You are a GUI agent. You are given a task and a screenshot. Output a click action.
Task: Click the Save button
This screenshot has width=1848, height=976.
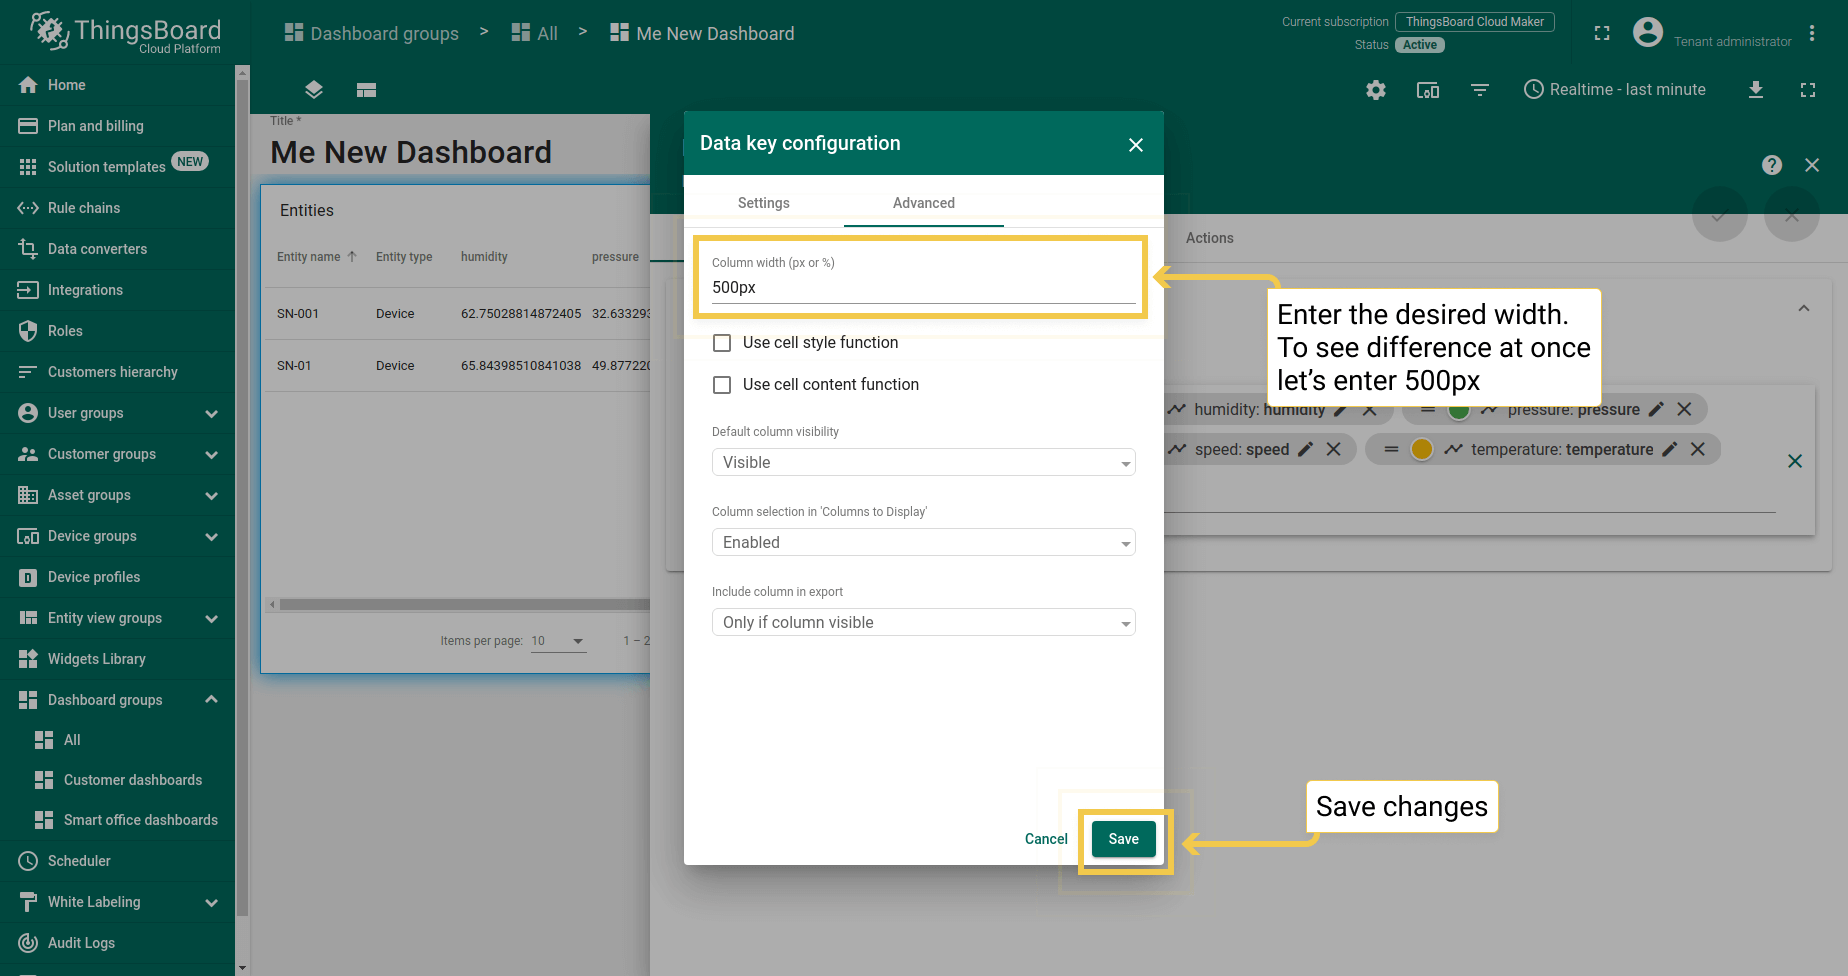pyautogui.click(x=1123, y=839)
